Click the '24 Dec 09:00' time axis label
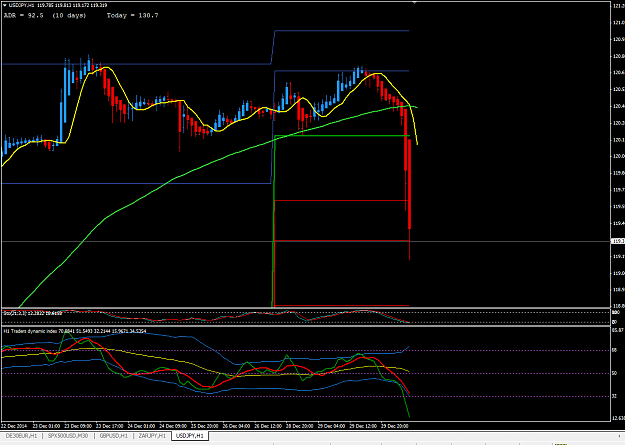The height and width of the screenshot is (445, 625). pyautogui.click(x=173, y=426)
